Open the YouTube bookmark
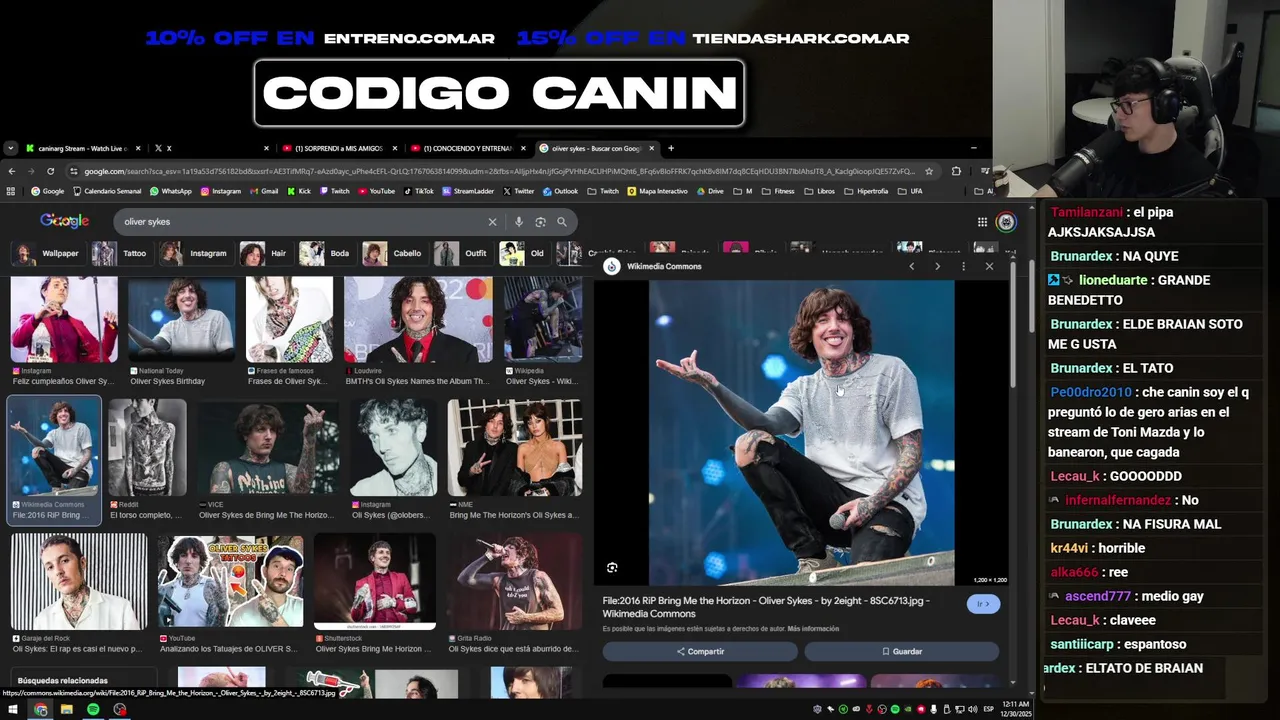The width and height of the screenshot is (1280, 720). click(x=376, y=191)
